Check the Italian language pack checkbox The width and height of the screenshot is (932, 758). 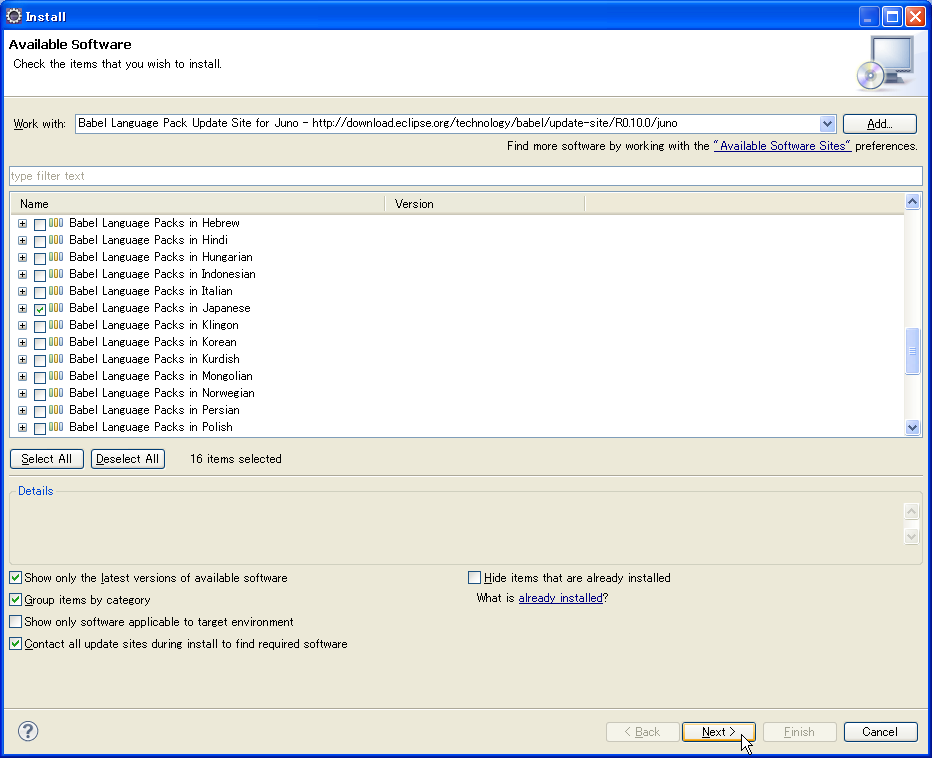coord(40,293)
